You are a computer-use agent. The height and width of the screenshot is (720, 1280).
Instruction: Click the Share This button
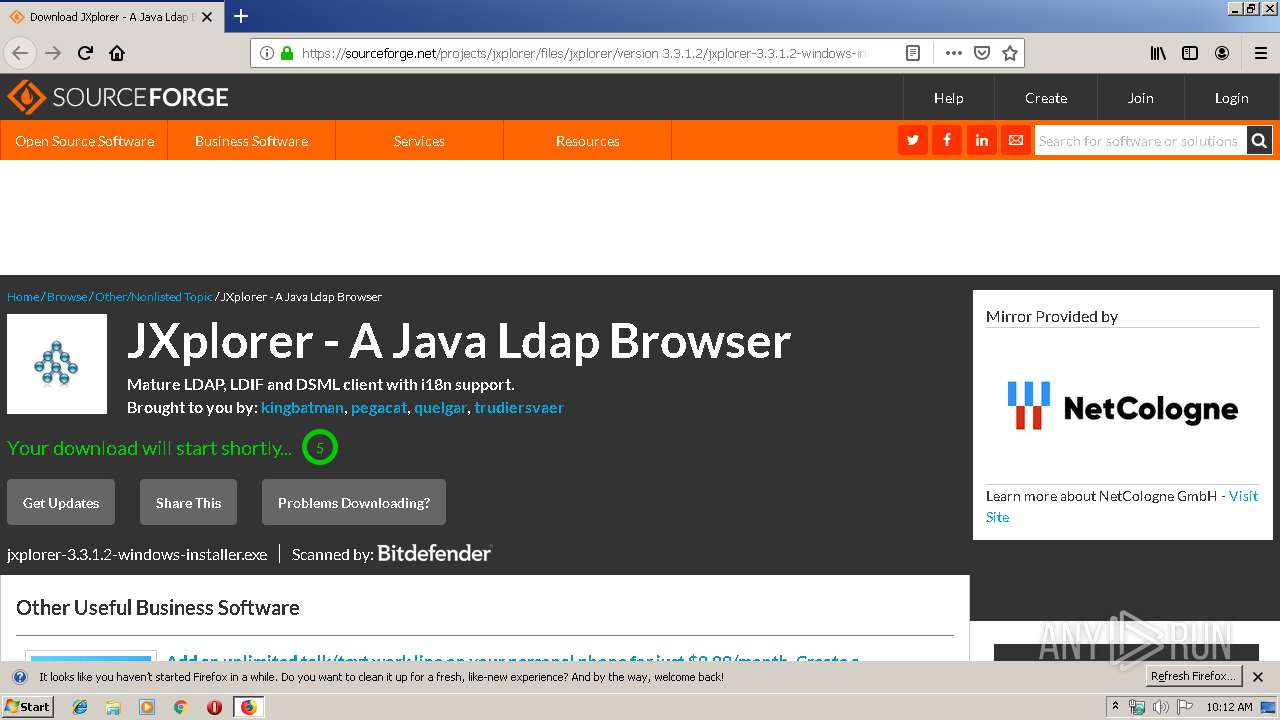tap(188, 502)
